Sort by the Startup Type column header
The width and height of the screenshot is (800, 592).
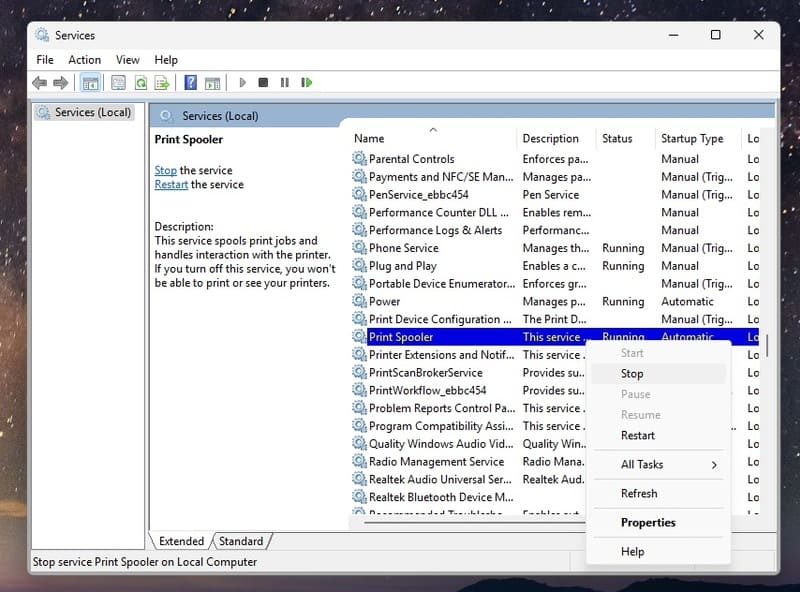click(698, 138)
